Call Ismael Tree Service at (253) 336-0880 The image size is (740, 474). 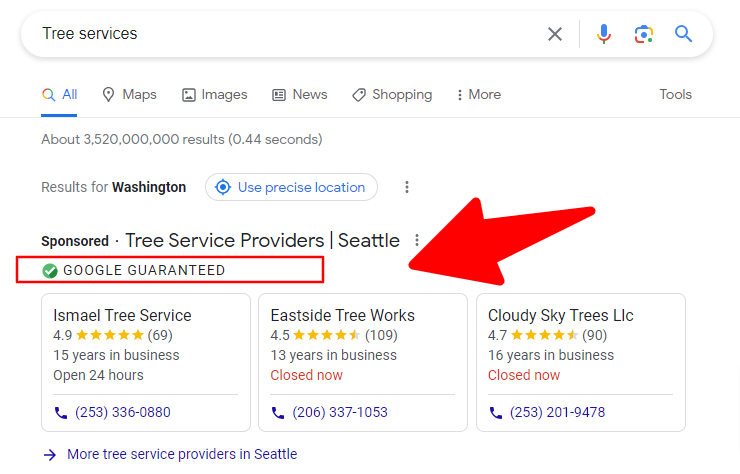point(123,413)
